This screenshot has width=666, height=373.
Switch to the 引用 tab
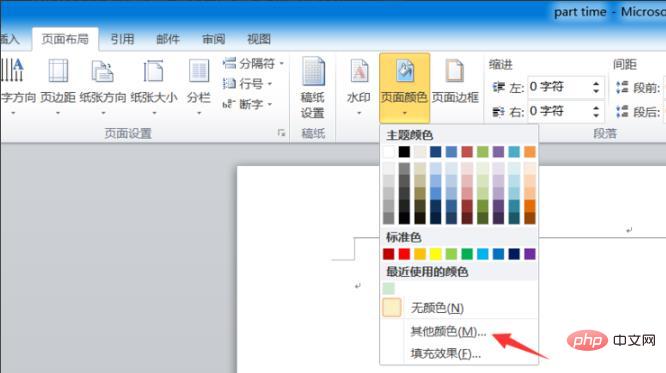[122, 39]
